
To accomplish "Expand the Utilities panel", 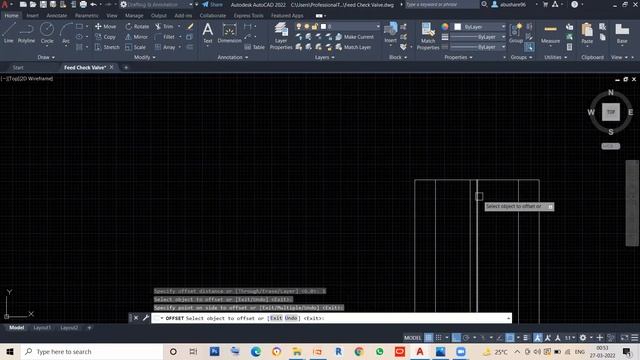I will 556,57.
